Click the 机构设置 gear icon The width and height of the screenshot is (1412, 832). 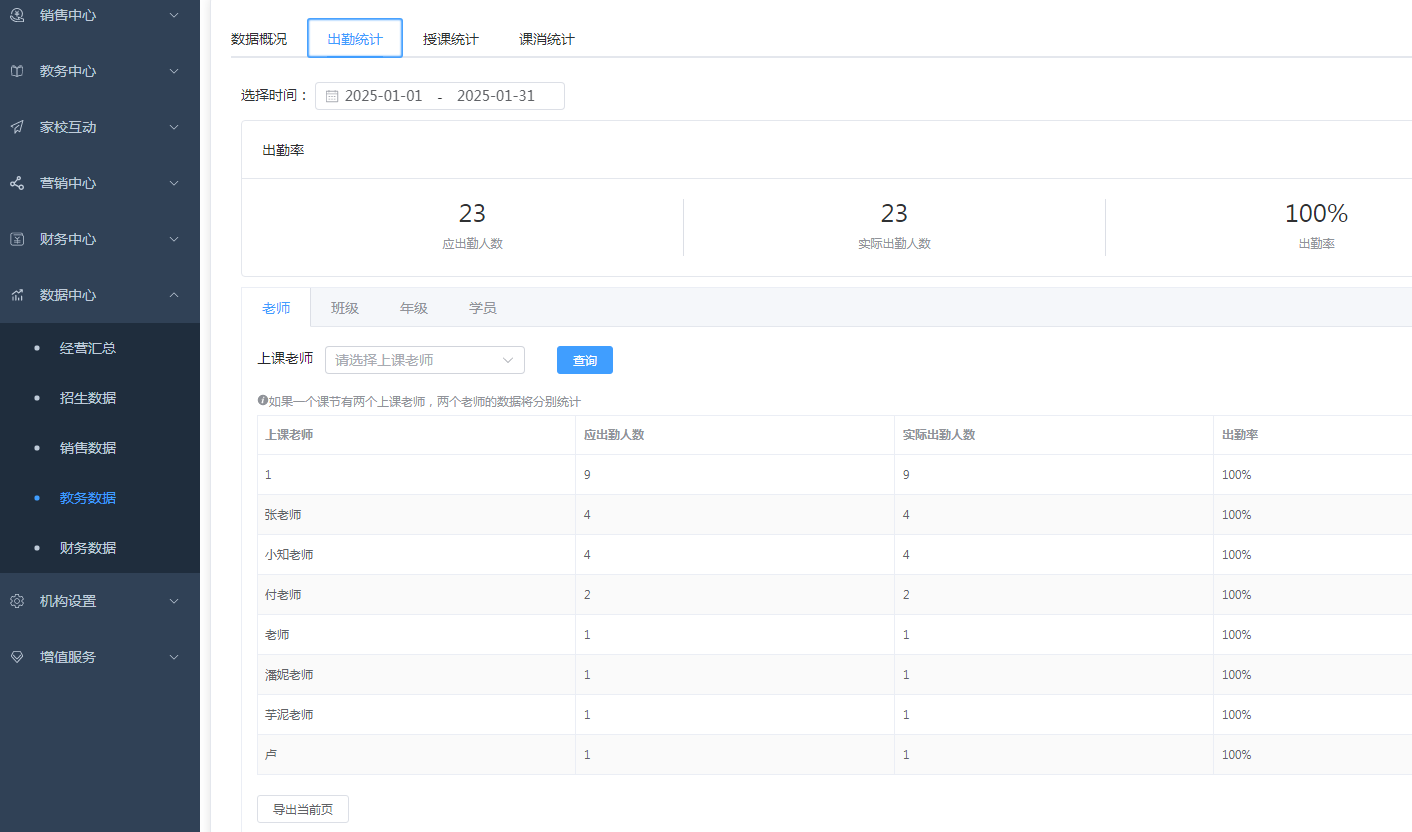[17, 601]
